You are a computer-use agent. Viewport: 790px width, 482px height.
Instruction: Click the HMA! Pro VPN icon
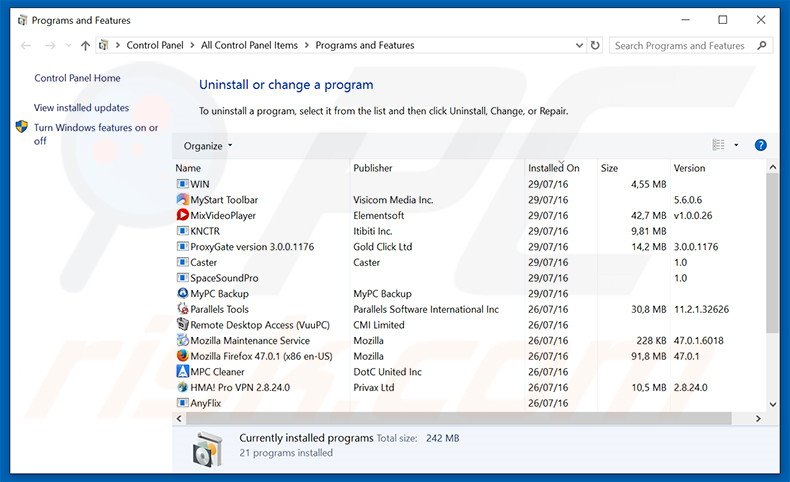(x=182, y=387)
